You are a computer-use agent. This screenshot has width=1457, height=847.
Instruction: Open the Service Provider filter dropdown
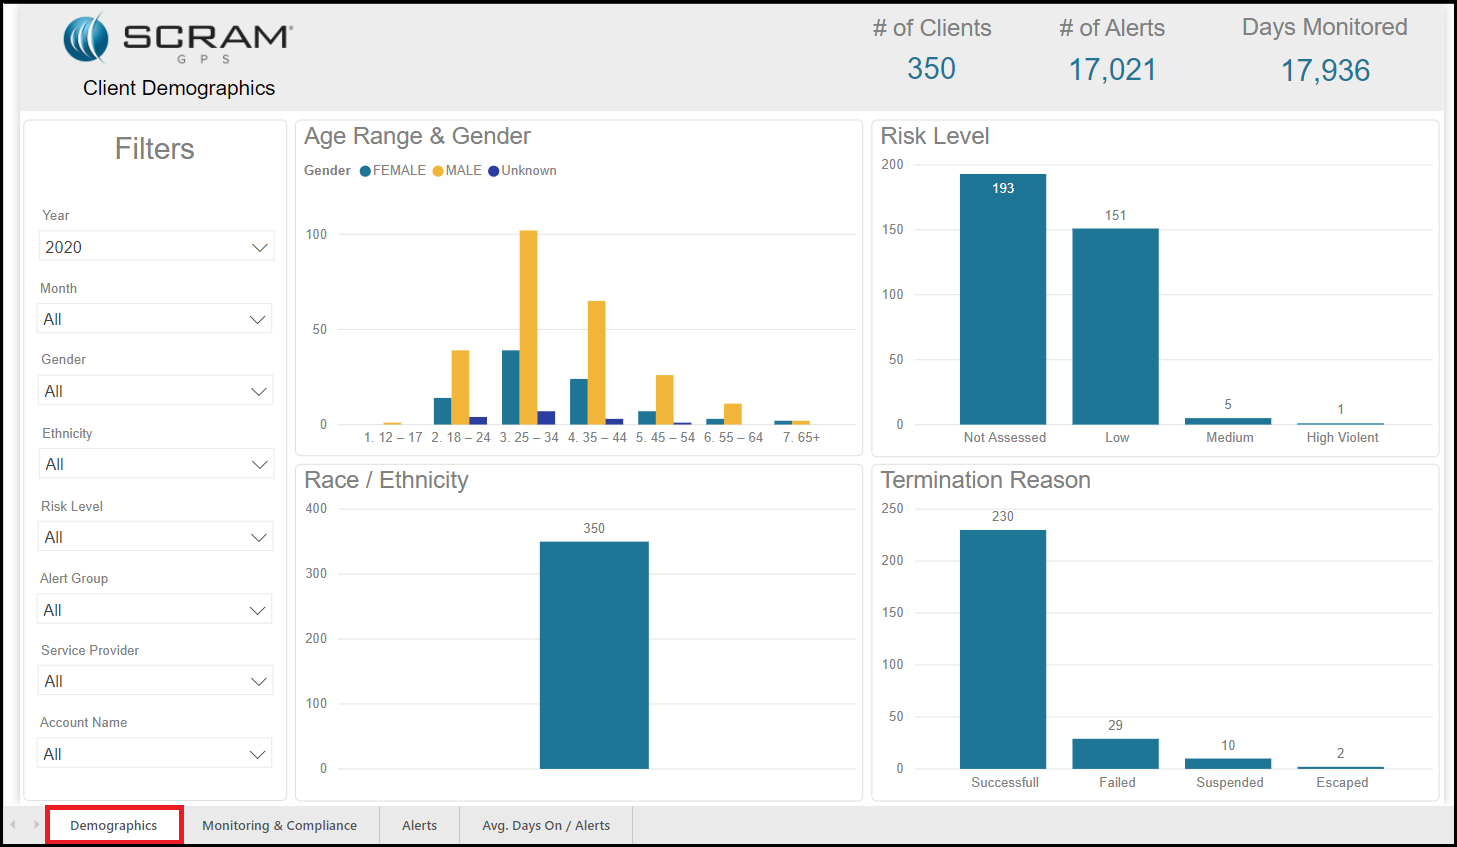(x=156, y=681)
